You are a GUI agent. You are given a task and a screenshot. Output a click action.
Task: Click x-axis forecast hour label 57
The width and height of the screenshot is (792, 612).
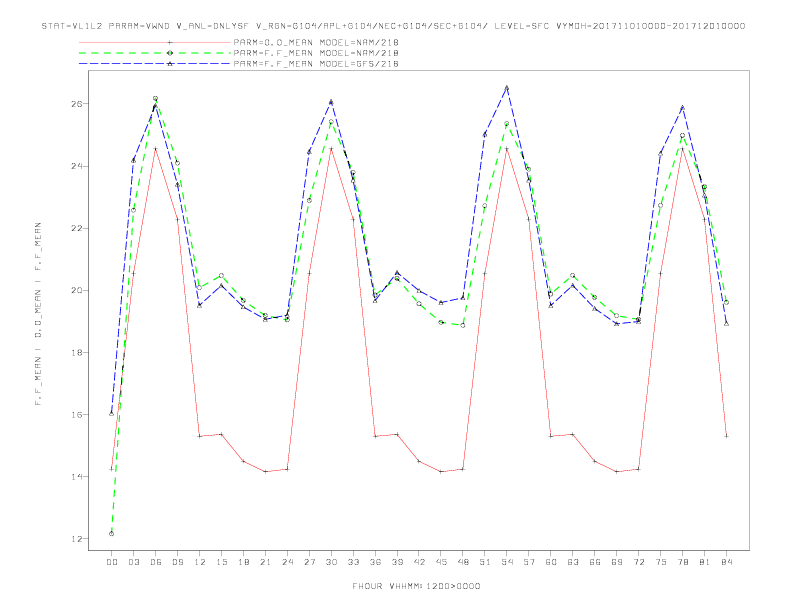pyautogui.click(x=529, y=562)
